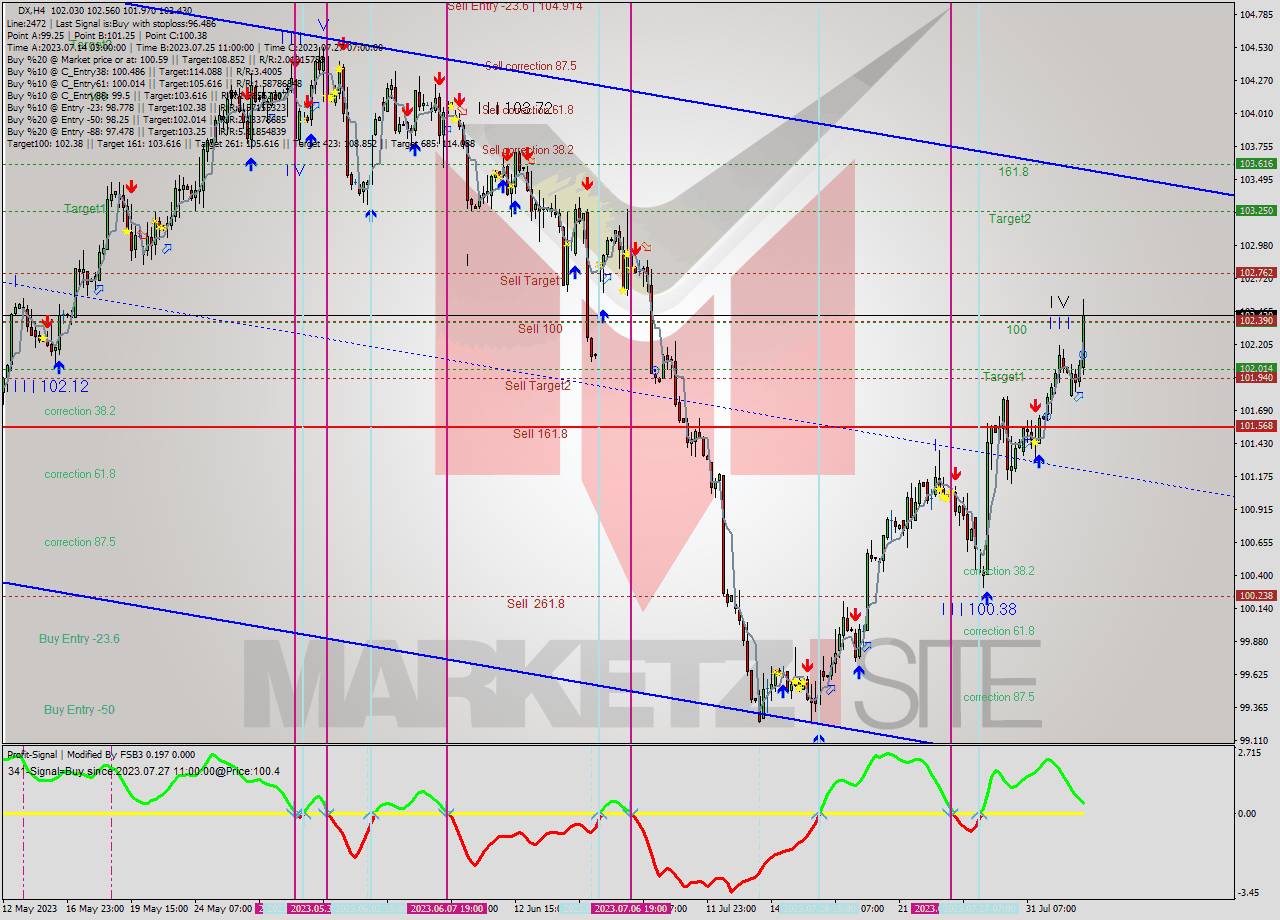Click the '31 Jul 07:00' time axis label
The width and height of the screenshot is (1280, 920).
1050,909
